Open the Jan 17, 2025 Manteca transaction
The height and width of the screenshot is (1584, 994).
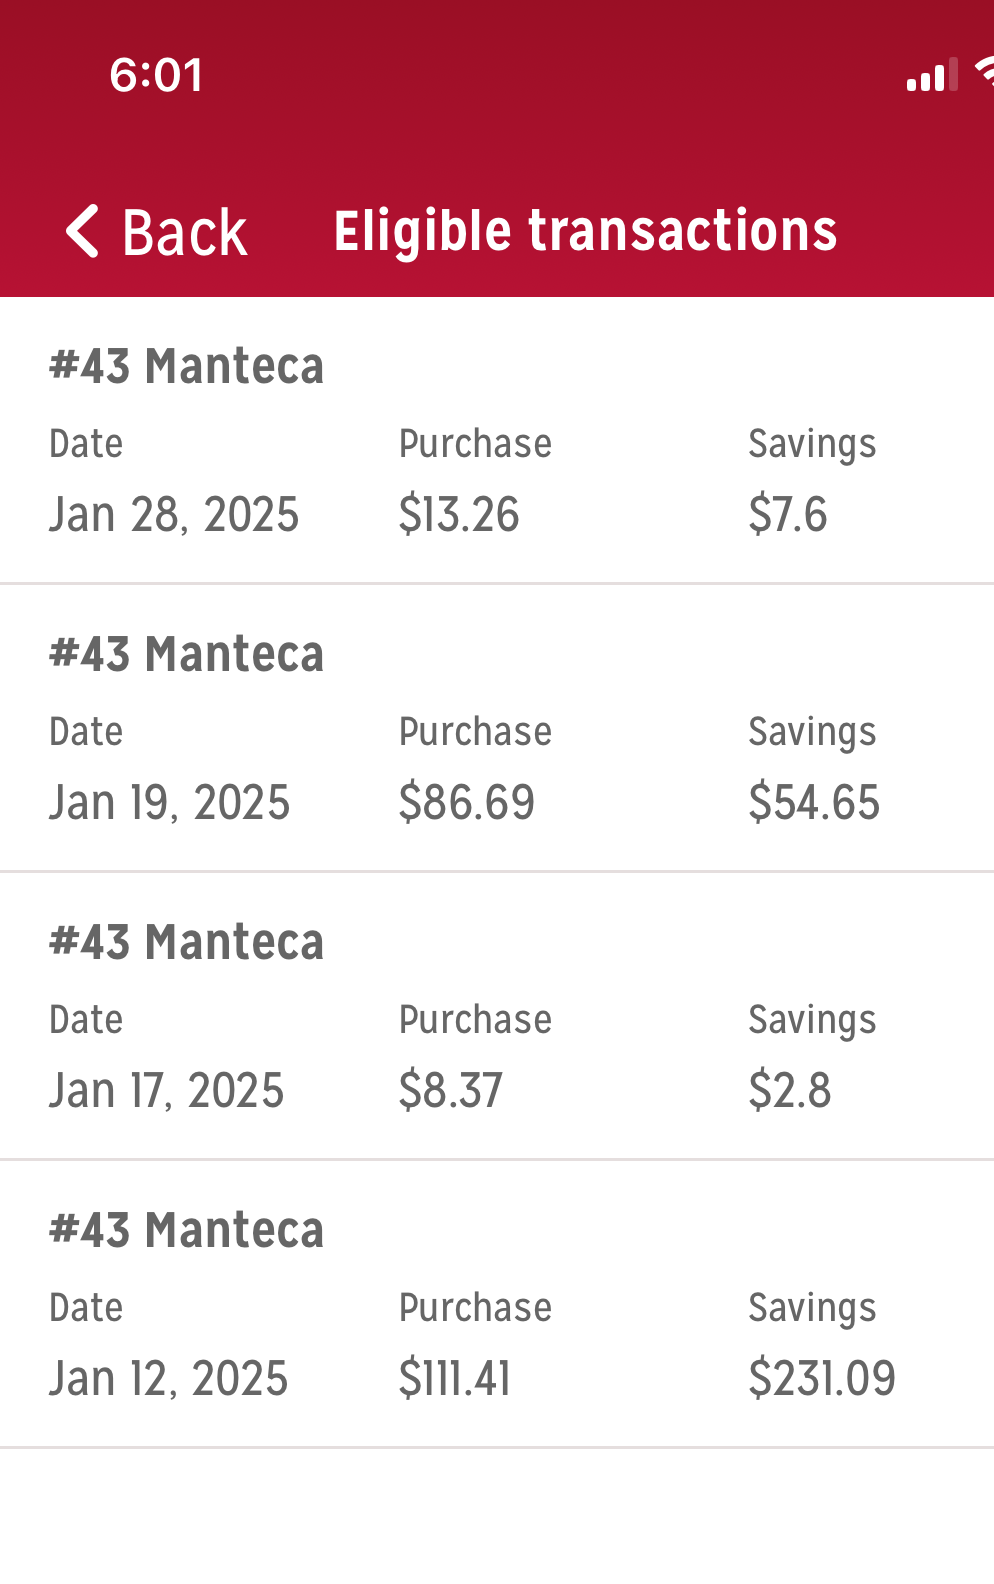pyautogui.click(x=497, y=1017)
